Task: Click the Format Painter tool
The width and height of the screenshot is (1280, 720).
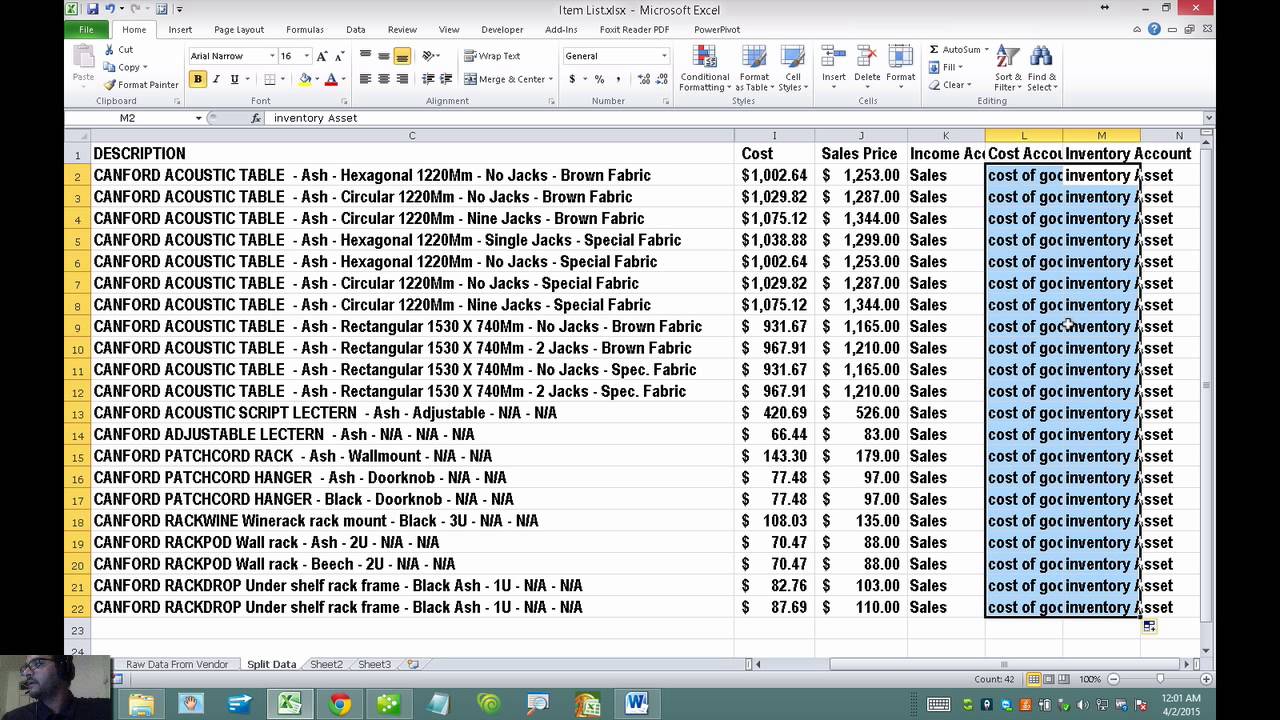Action: (141, 85)
